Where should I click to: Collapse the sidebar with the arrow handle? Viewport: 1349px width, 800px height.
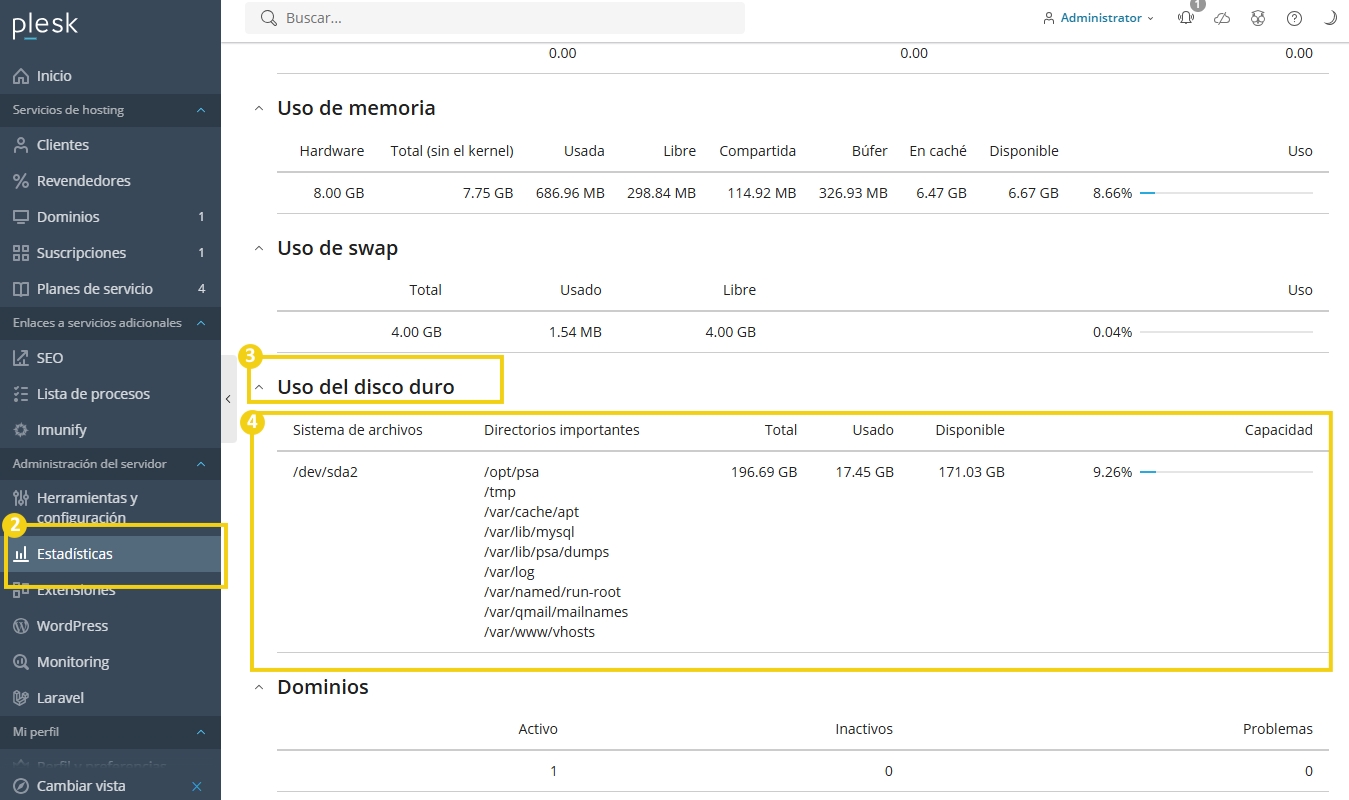tap(228, 399)
